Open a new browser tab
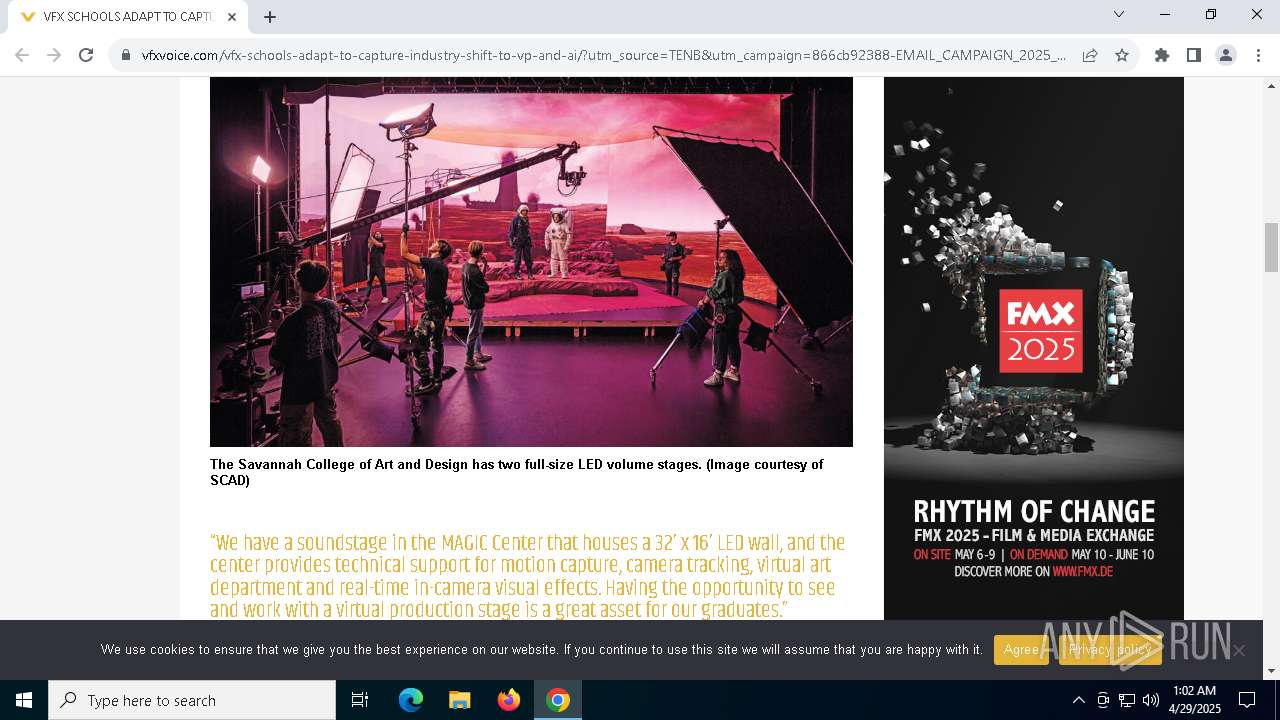The height and width of the screenshot is (720, 1280). click(x=270, y=17)
